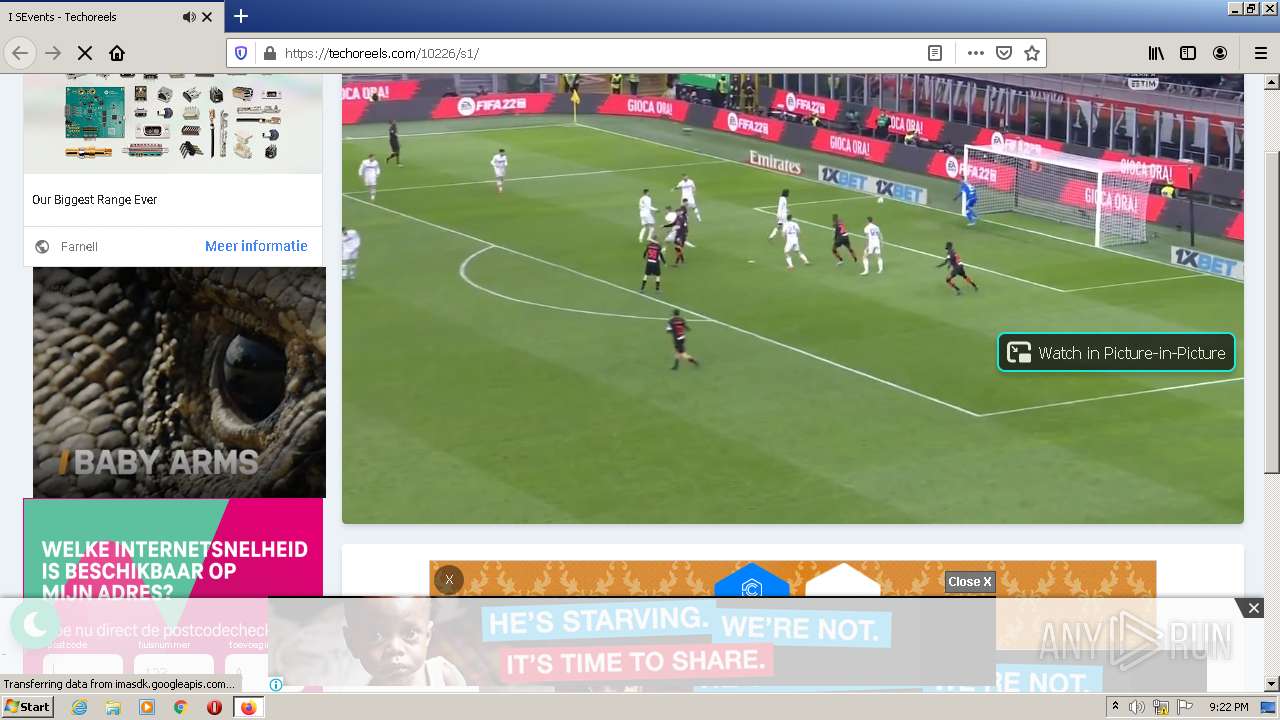Open the Meer informatie link
Image resolution: width=1280 pixels, height=720 pixels.
[x=256, y=246]
